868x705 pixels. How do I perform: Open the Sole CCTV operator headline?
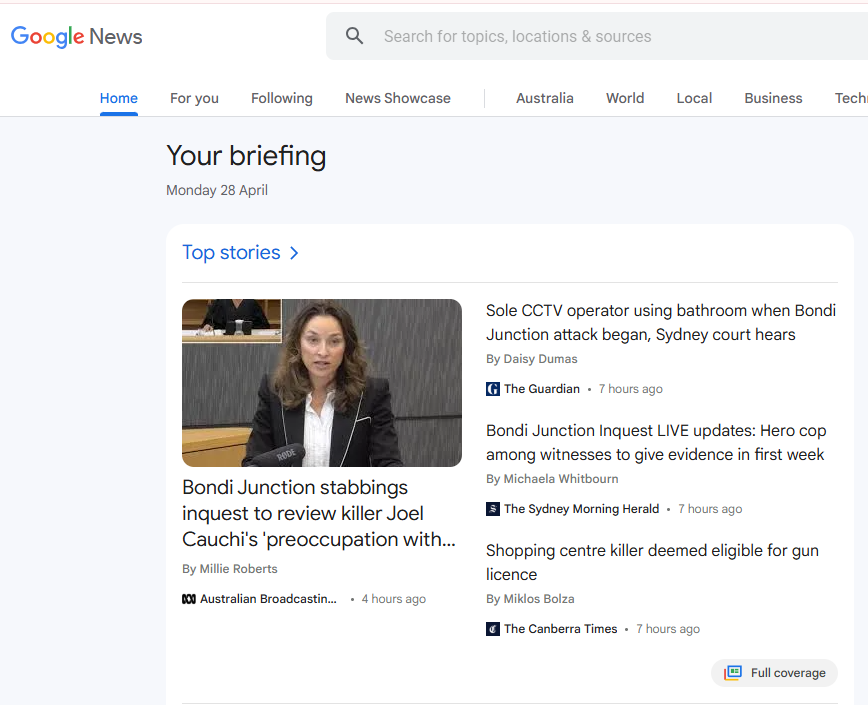click(x=660, y=323)
